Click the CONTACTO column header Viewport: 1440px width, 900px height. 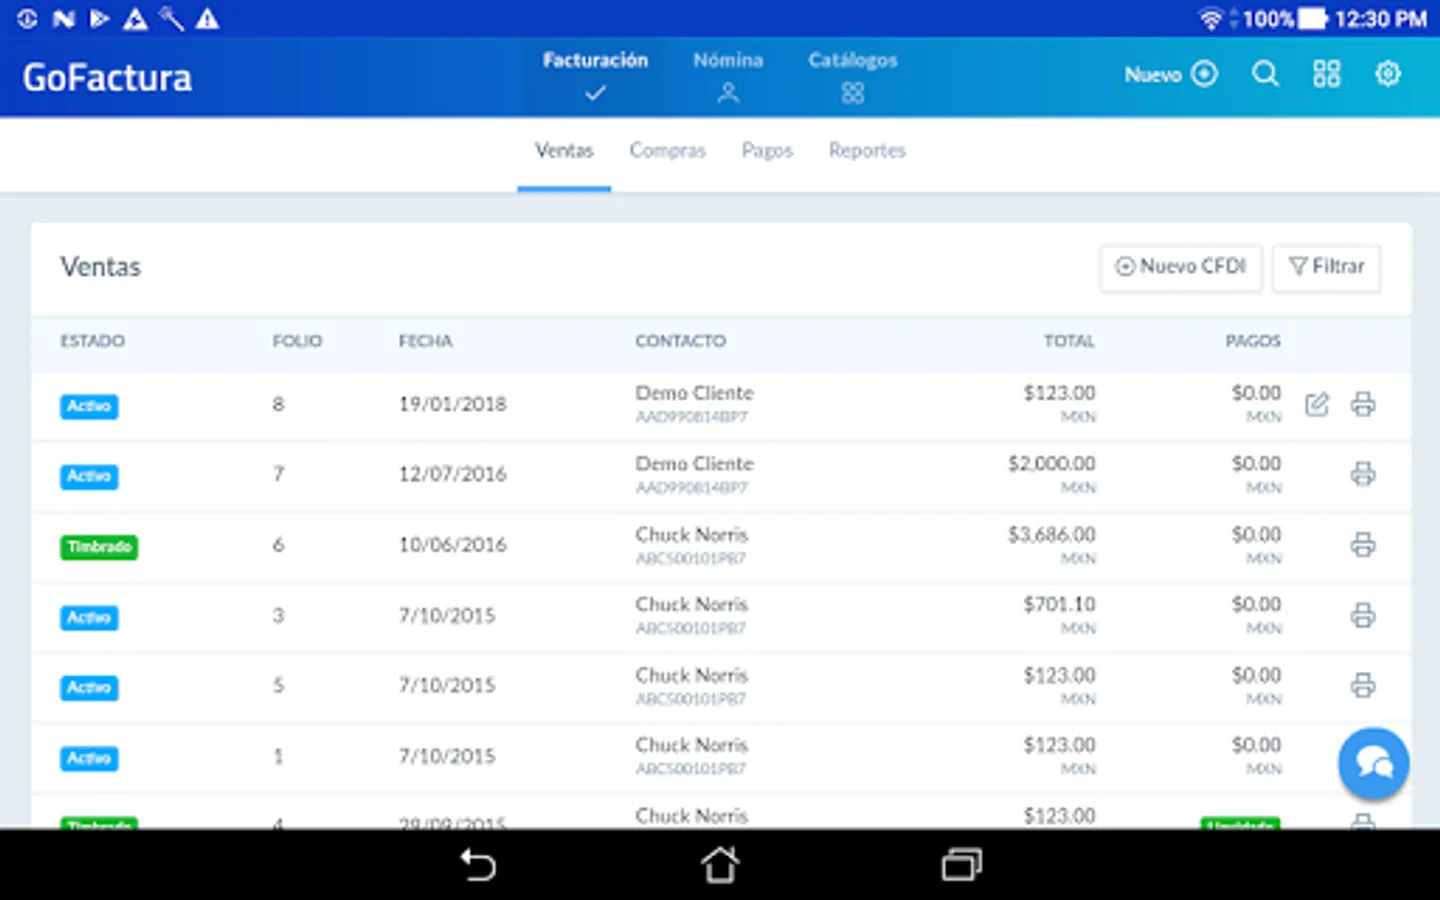click(x=681, y=341)
